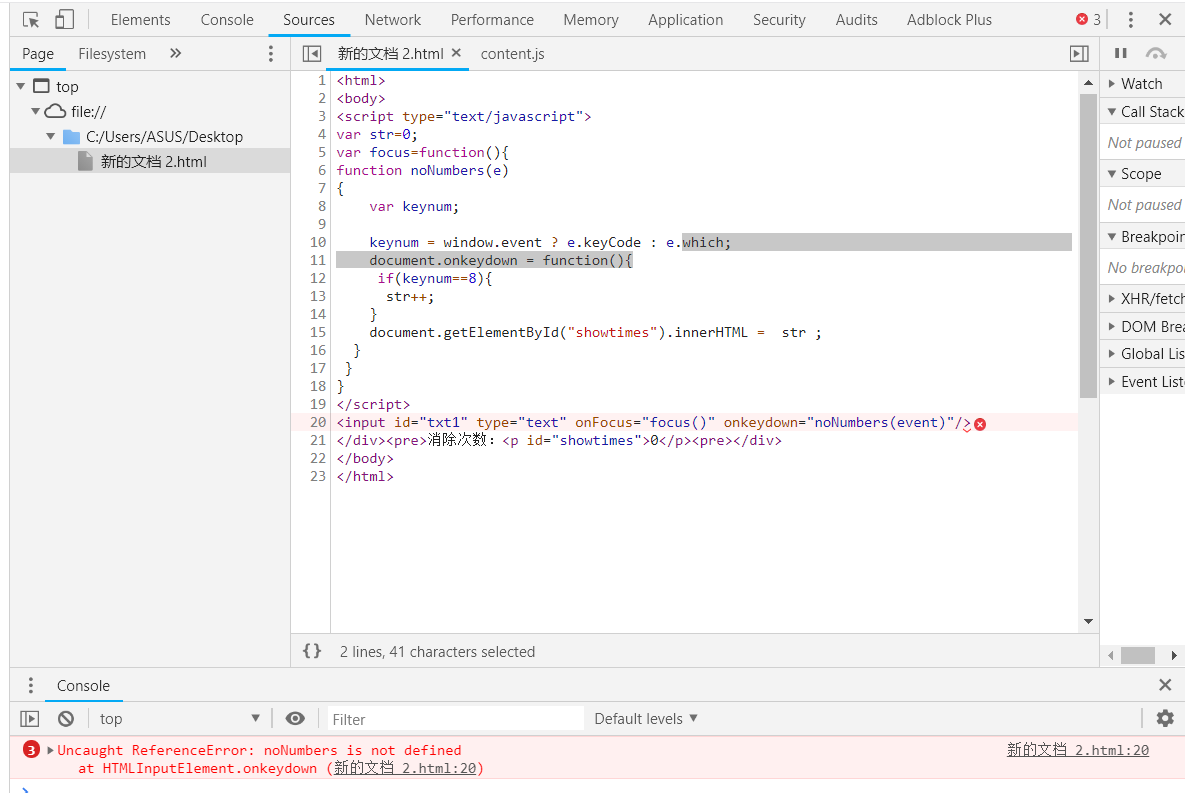This screenshot has height=793, width=1185.
Task: Open the DevTools customize three-dot menu
Action: [x=1131, y=20]
